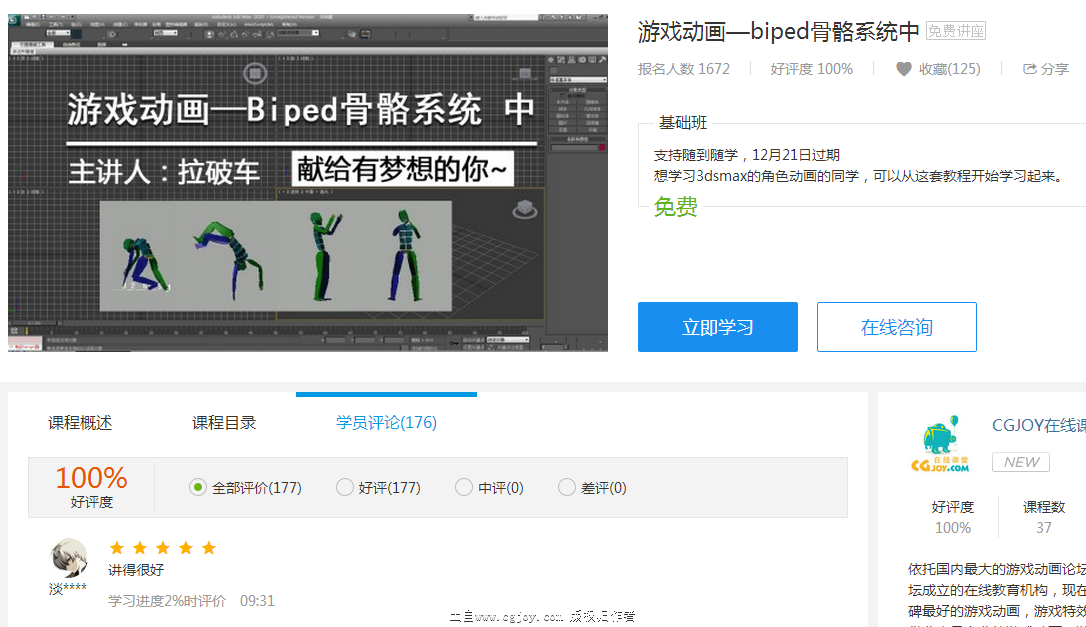Open the 学员评论(176) tab

coord(386,423)
